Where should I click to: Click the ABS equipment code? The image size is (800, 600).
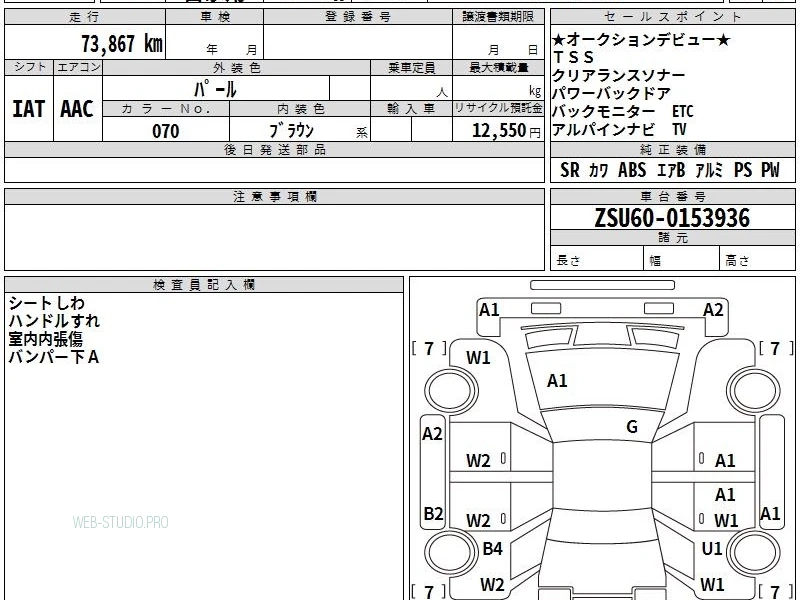(x=632, y=170)
